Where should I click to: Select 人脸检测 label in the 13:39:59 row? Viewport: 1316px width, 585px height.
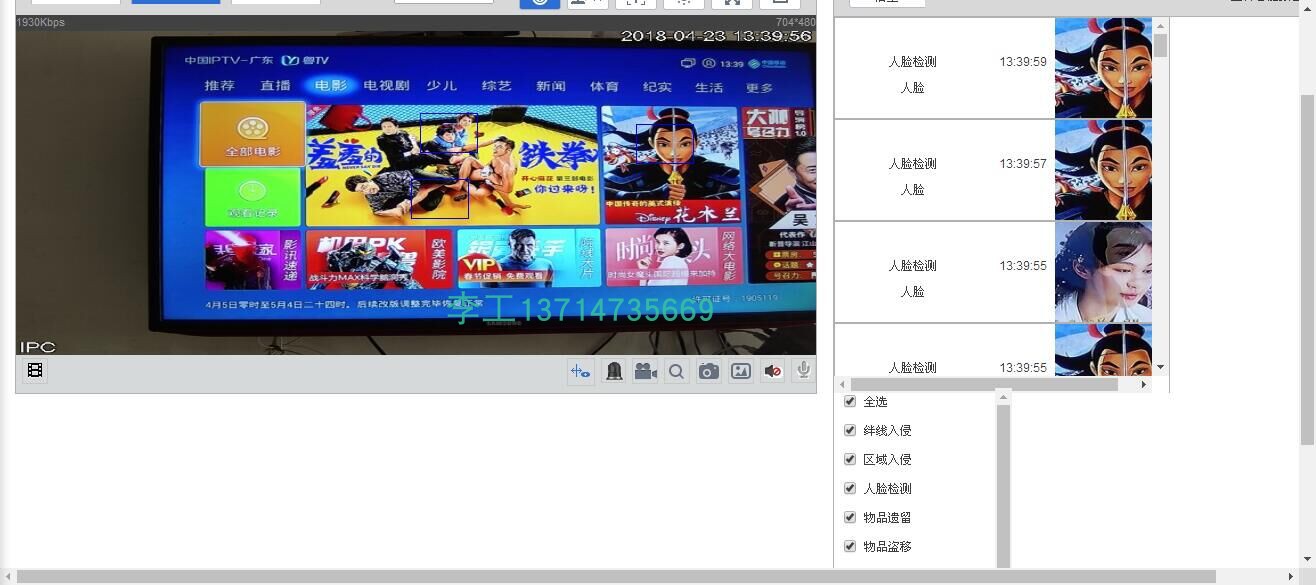[x=912, y=62]
